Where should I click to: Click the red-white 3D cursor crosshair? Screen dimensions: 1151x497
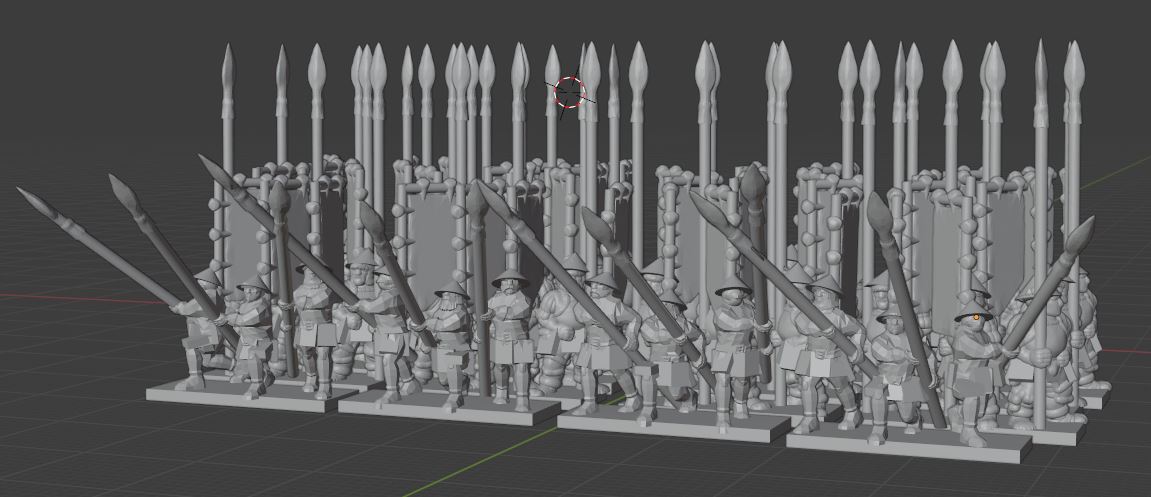[570, 92]
